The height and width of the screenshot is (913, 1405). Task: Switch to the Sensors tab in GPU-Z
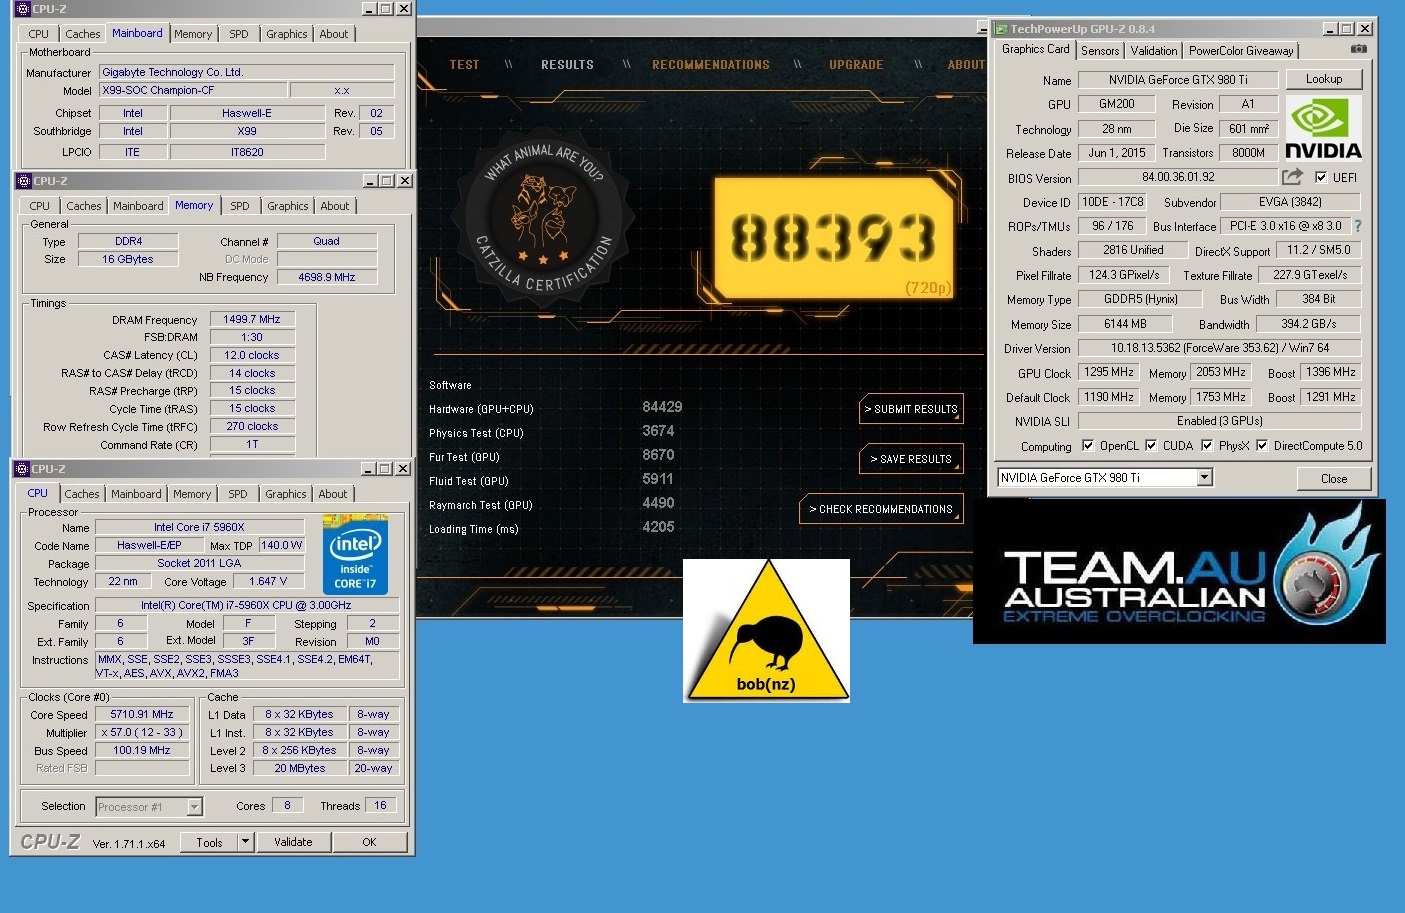1100,51
